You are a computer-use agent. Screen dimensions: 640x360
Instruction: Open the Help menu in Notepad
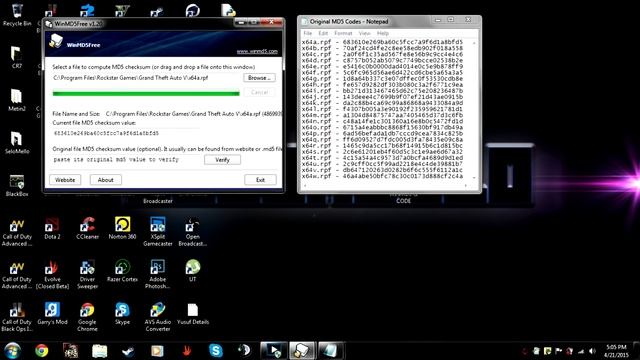(382, 33)
